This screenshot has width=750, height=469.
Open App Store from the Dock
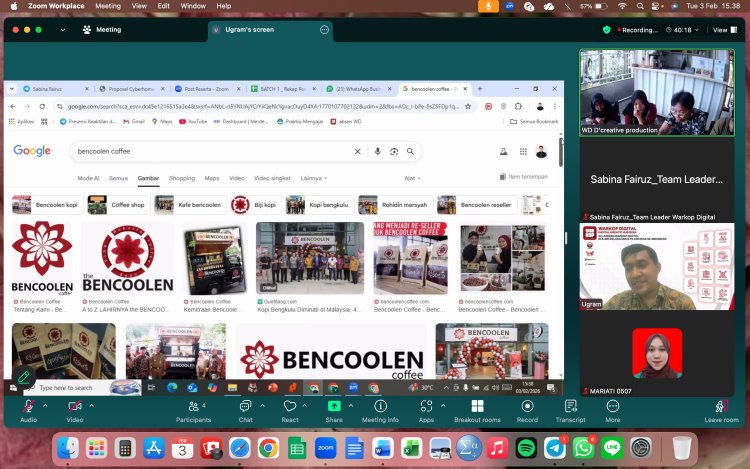[154, 448]
